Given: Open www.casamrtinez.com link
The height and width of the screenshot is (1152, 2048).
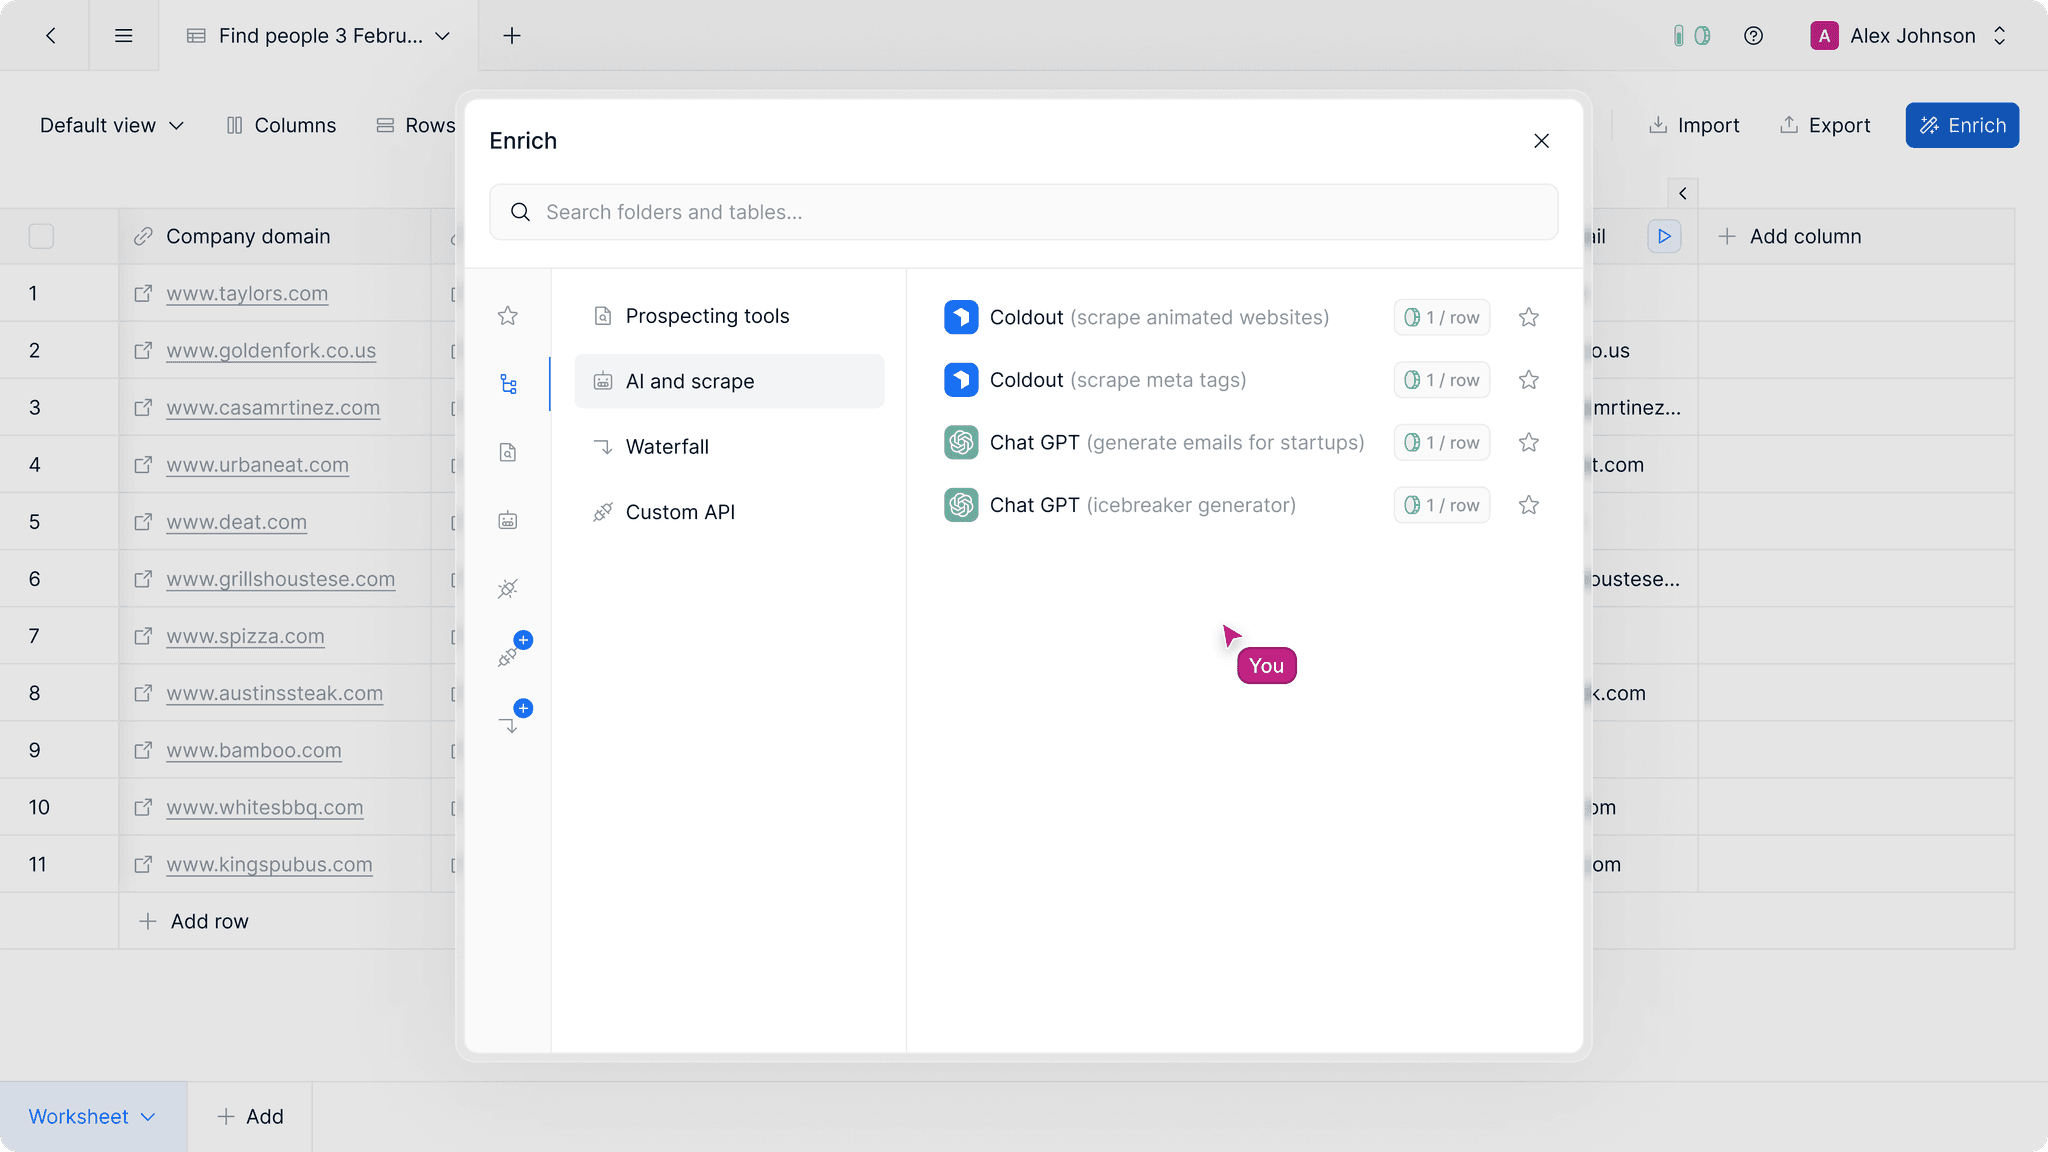Looking at the screenshot, I should (273, 407).
